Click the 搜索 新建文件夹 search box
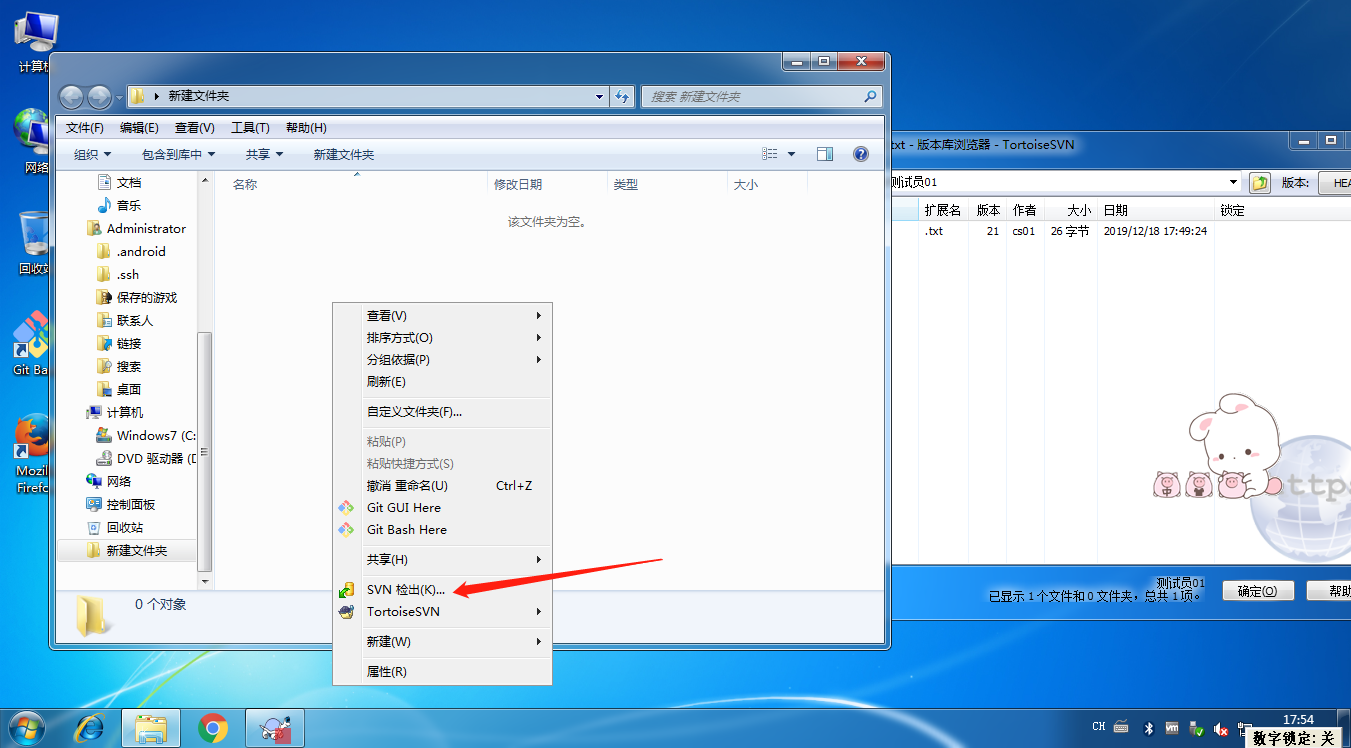Screen dimensions: 1351x748 click(761, 97)
